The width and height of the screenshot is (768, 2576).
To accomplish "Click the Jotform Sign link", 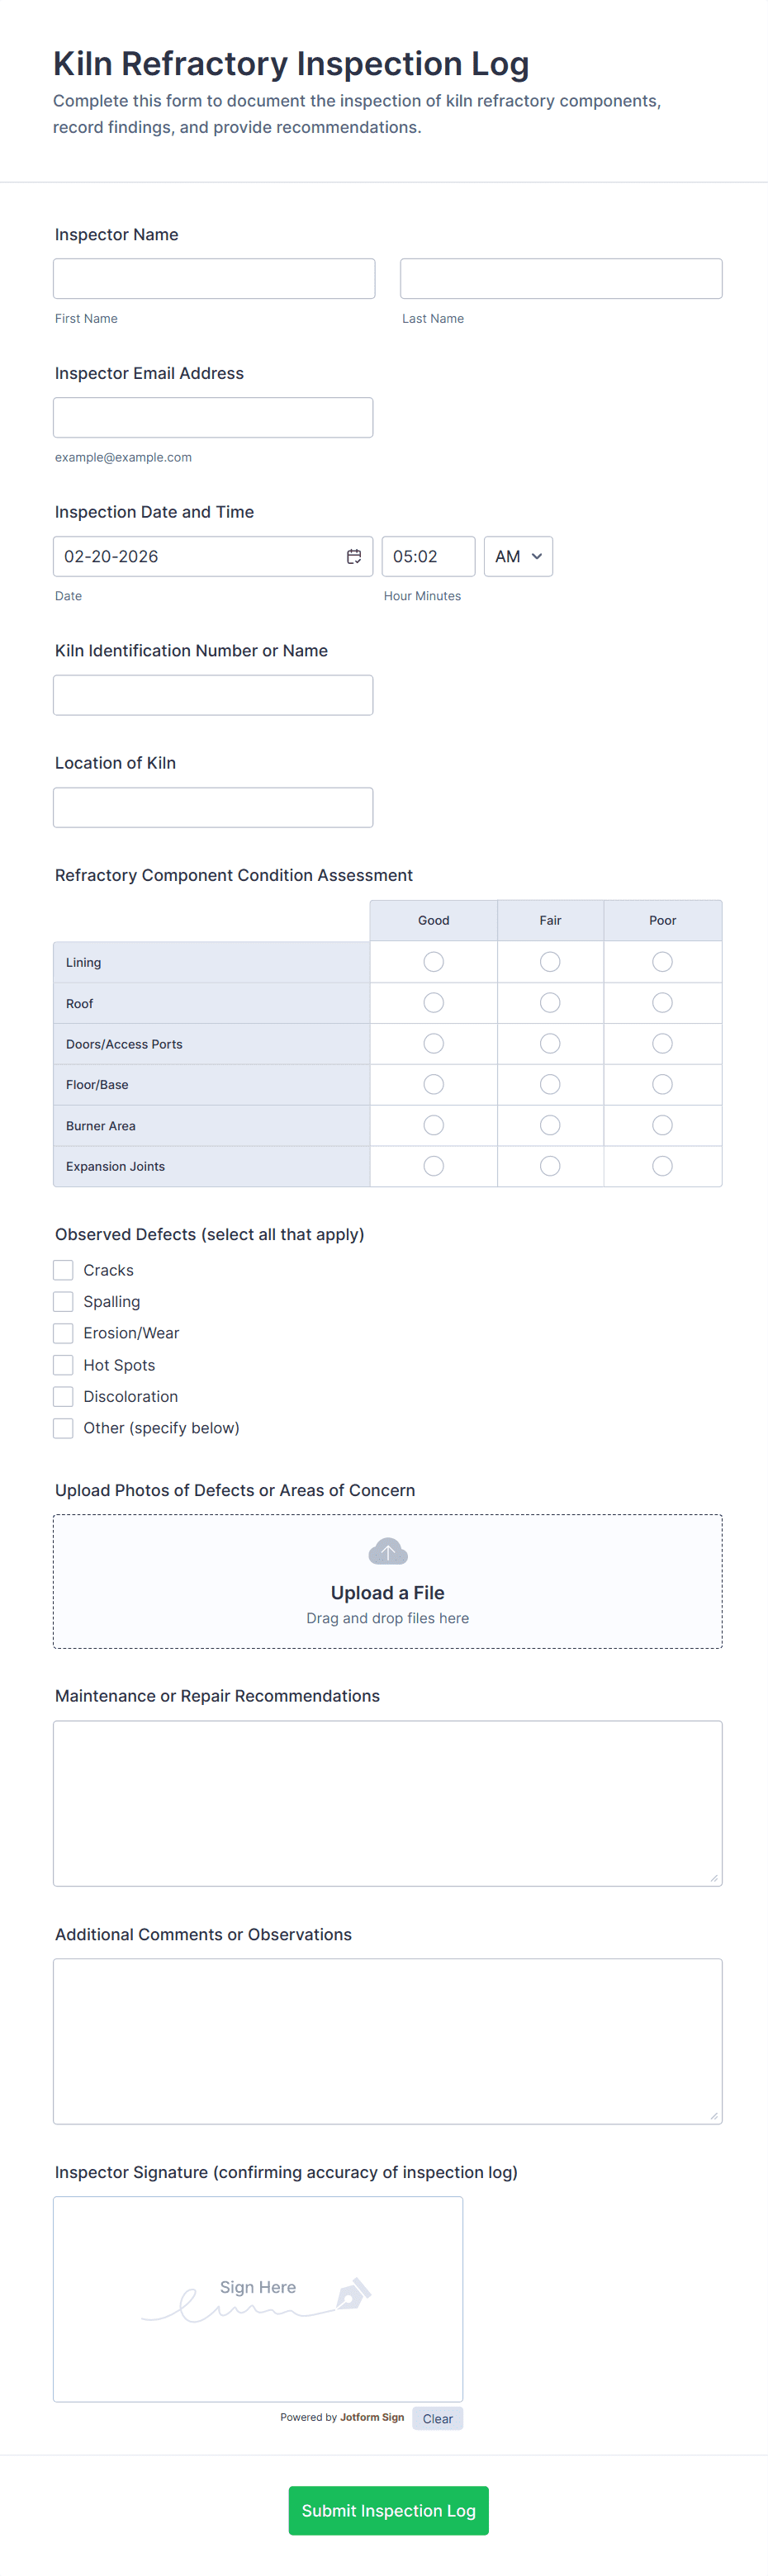I will (x=372, y=2418).
